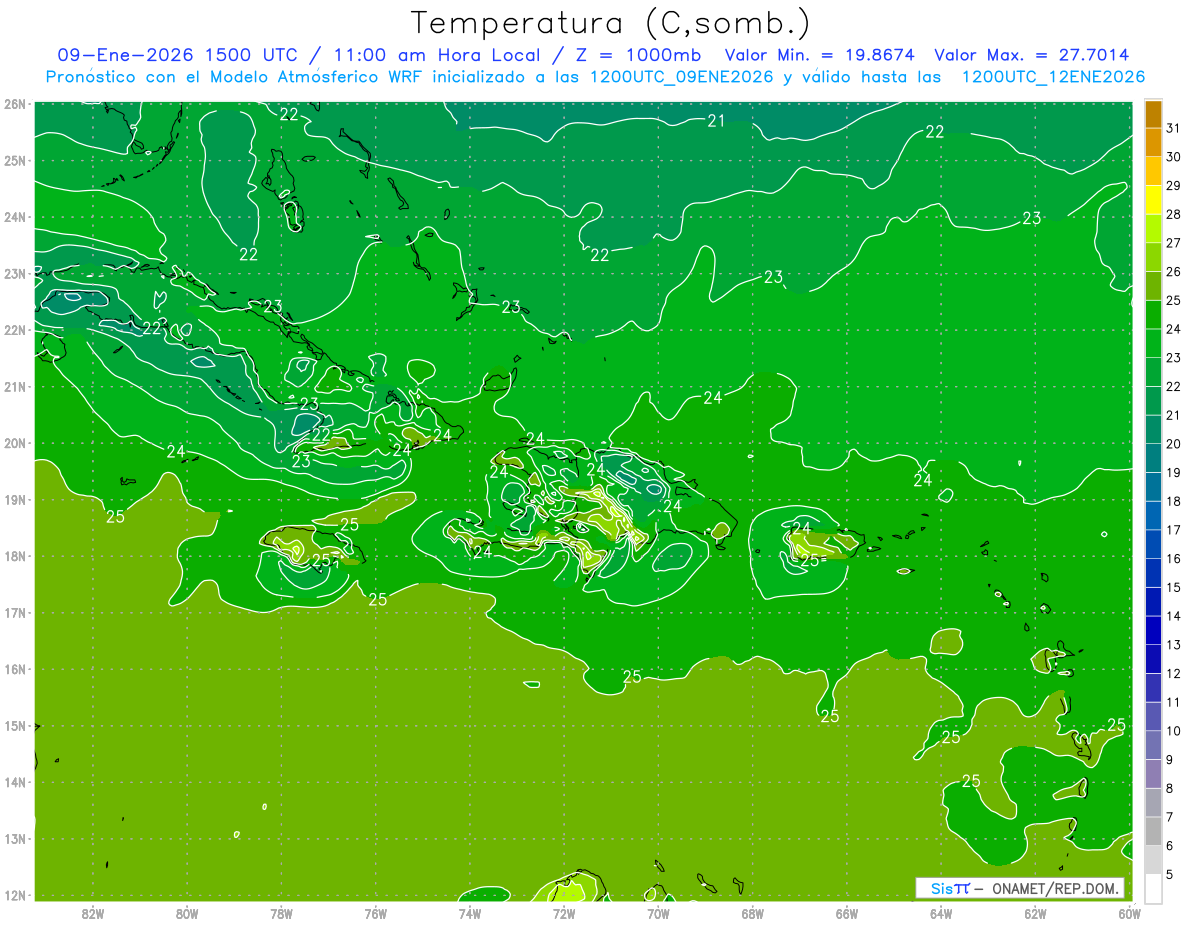
Task: Click the '1200UTC_12ENE2026' valid-until time
Action: pyautogui.click(x=1053, y=77)
